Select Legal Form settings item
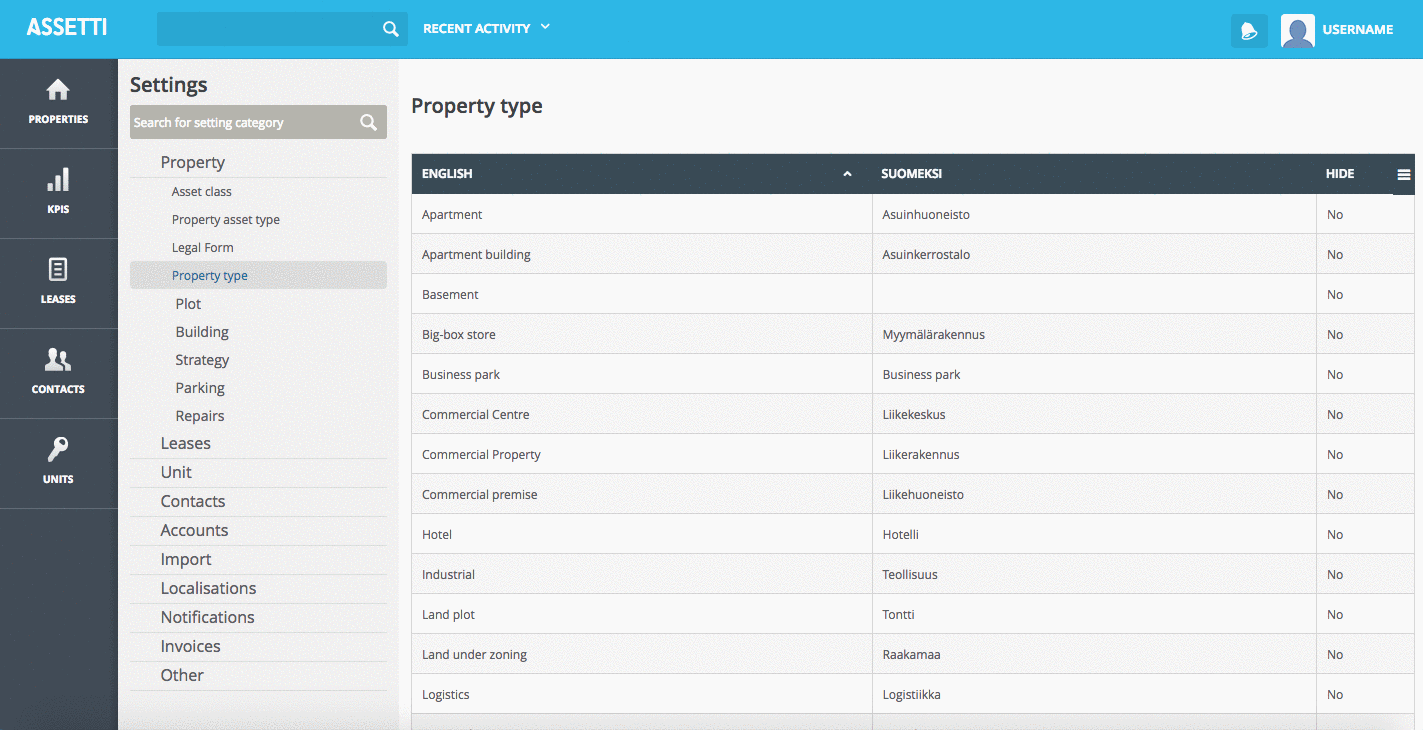The height and width of the screenshot is (730, 1423). click(202, 247)
